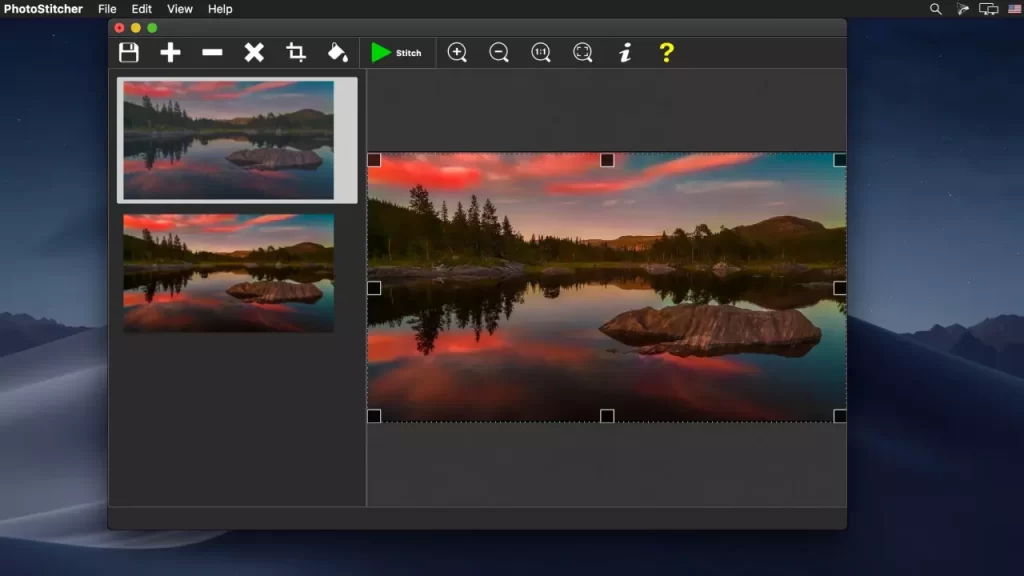Close the PhotoStitcher window

119,28
